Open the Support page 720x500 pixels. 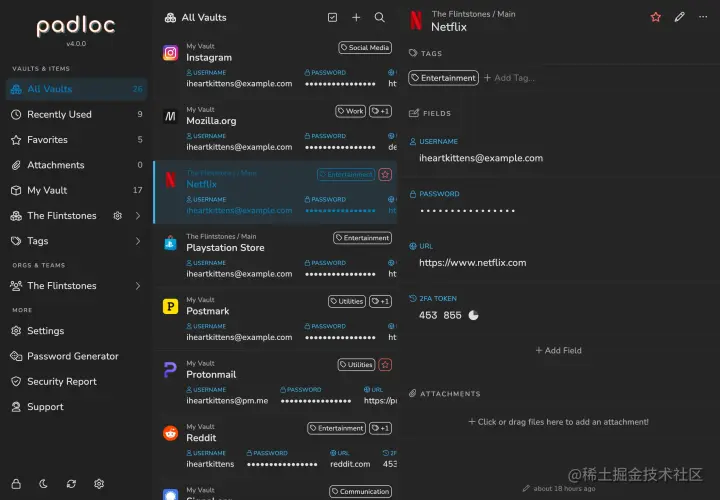pos(76,407)
